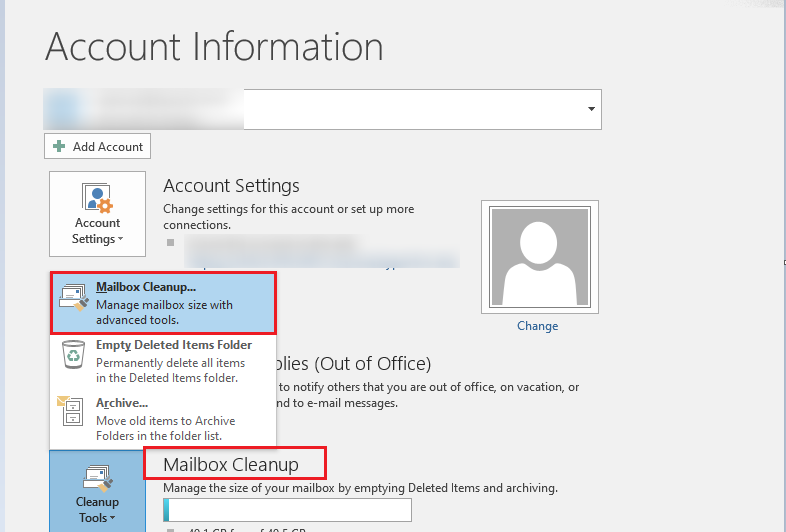
Task: Click the Cleanup Tools mailbox icon
Action: [x=97, y=478]
